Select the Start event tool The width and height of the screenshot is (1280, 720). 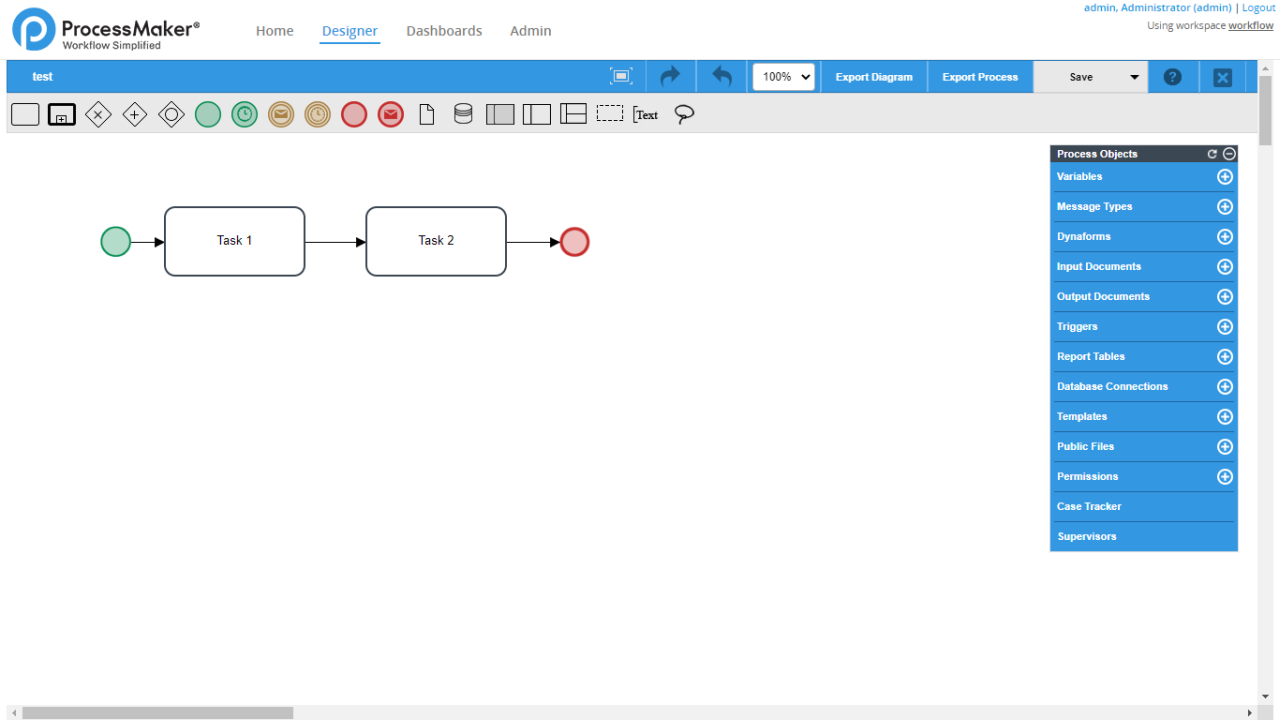[208, 114]
